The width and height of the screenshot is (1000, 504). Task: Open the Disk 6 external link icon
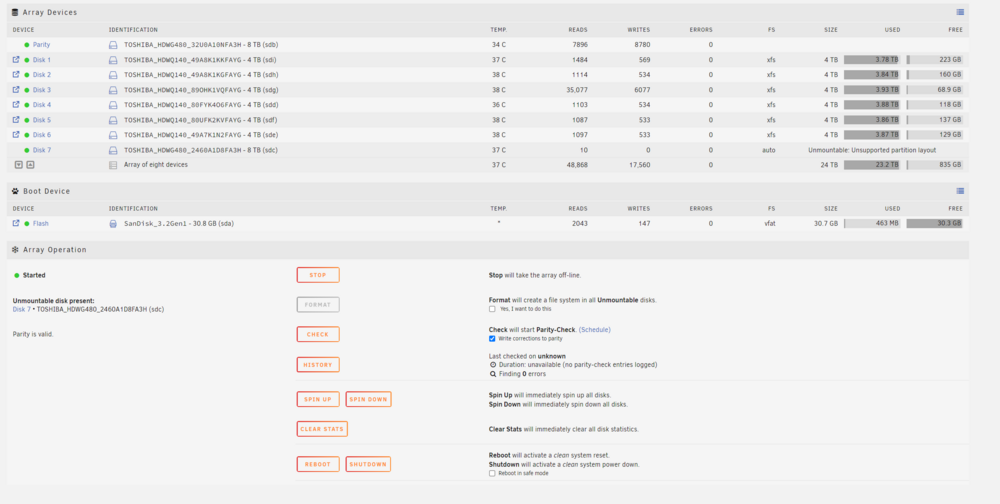[x=16, y=135]
